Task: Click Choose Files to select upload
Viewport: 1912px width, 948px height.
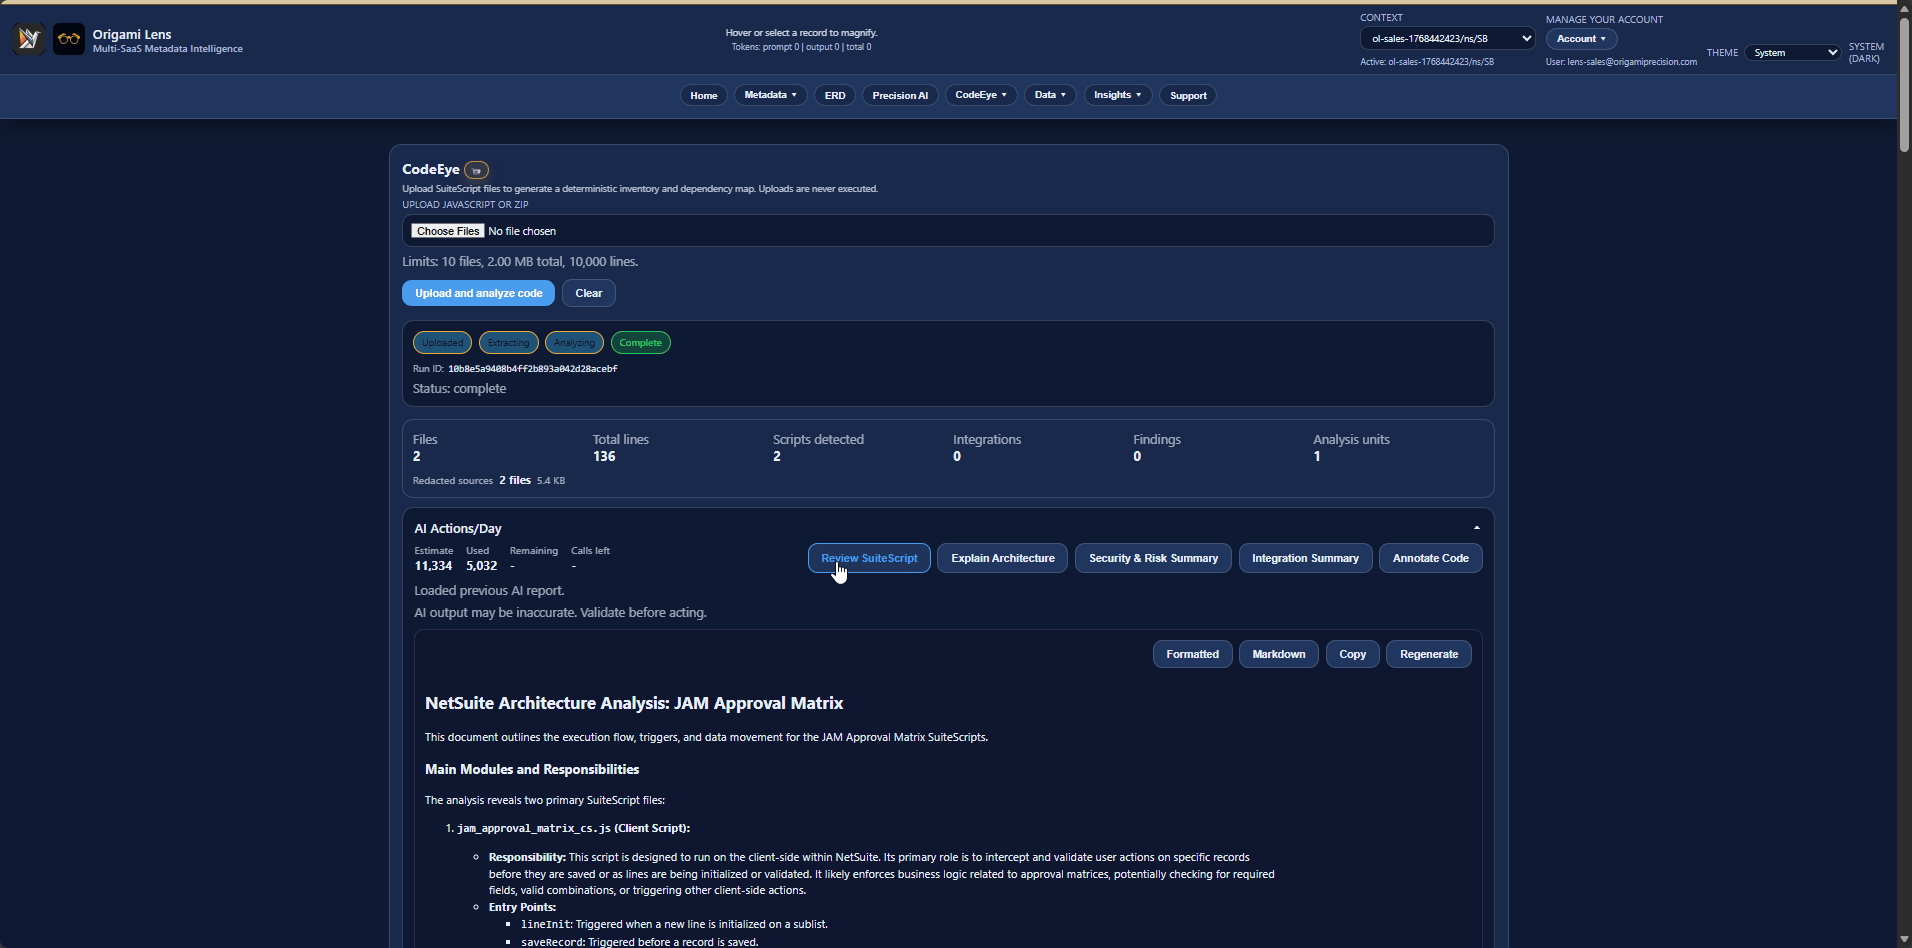Action: [448, 231]
